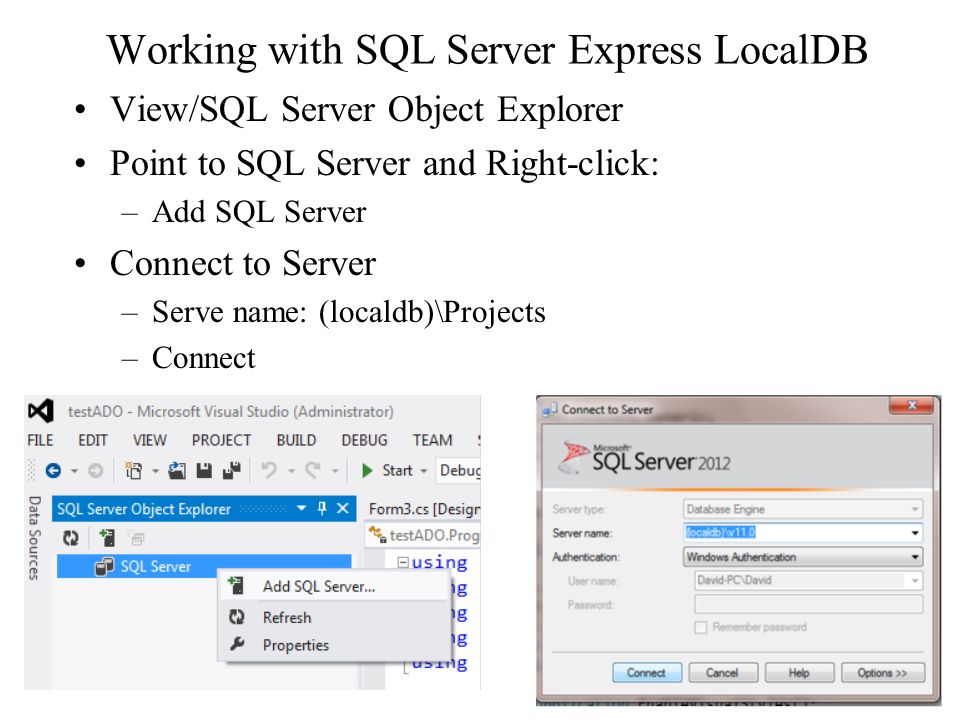Screen dimensions: 960x720
Task: Click the Connect to Server dialog title icon
Action: pyautogui.click(x=550, y=409)
